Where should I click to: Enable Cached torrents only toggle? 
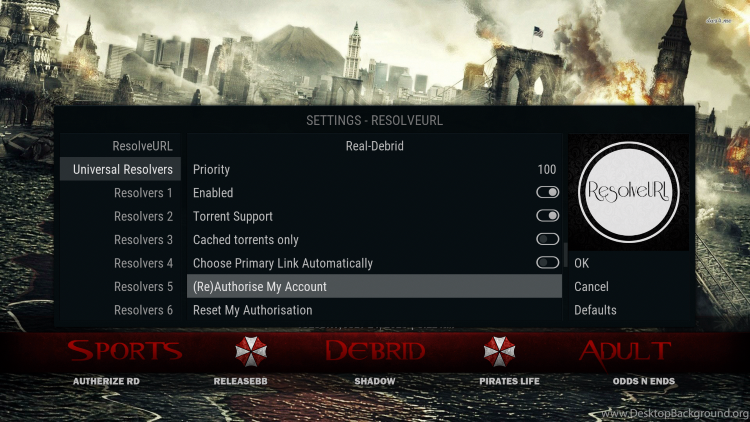547,239
